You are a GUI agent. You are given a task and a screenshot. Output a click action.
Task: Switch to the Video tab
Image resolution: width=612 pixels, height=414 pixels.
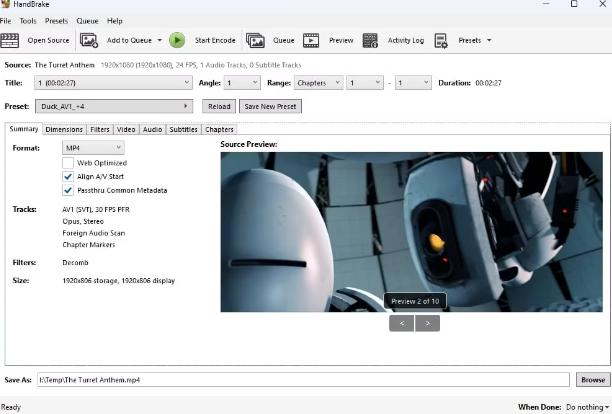[126, 130]
